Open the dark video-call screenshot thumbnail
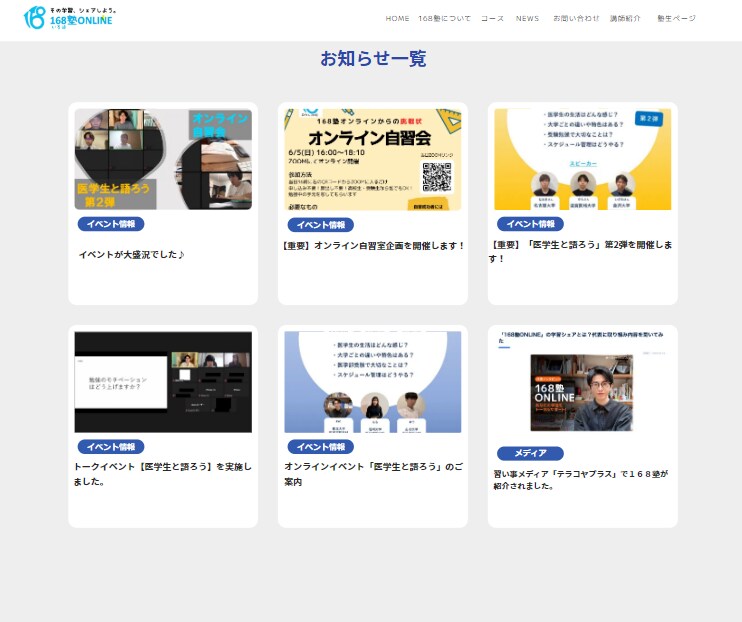The height and width of the screenshot is (622, 742). click(163, 382)
